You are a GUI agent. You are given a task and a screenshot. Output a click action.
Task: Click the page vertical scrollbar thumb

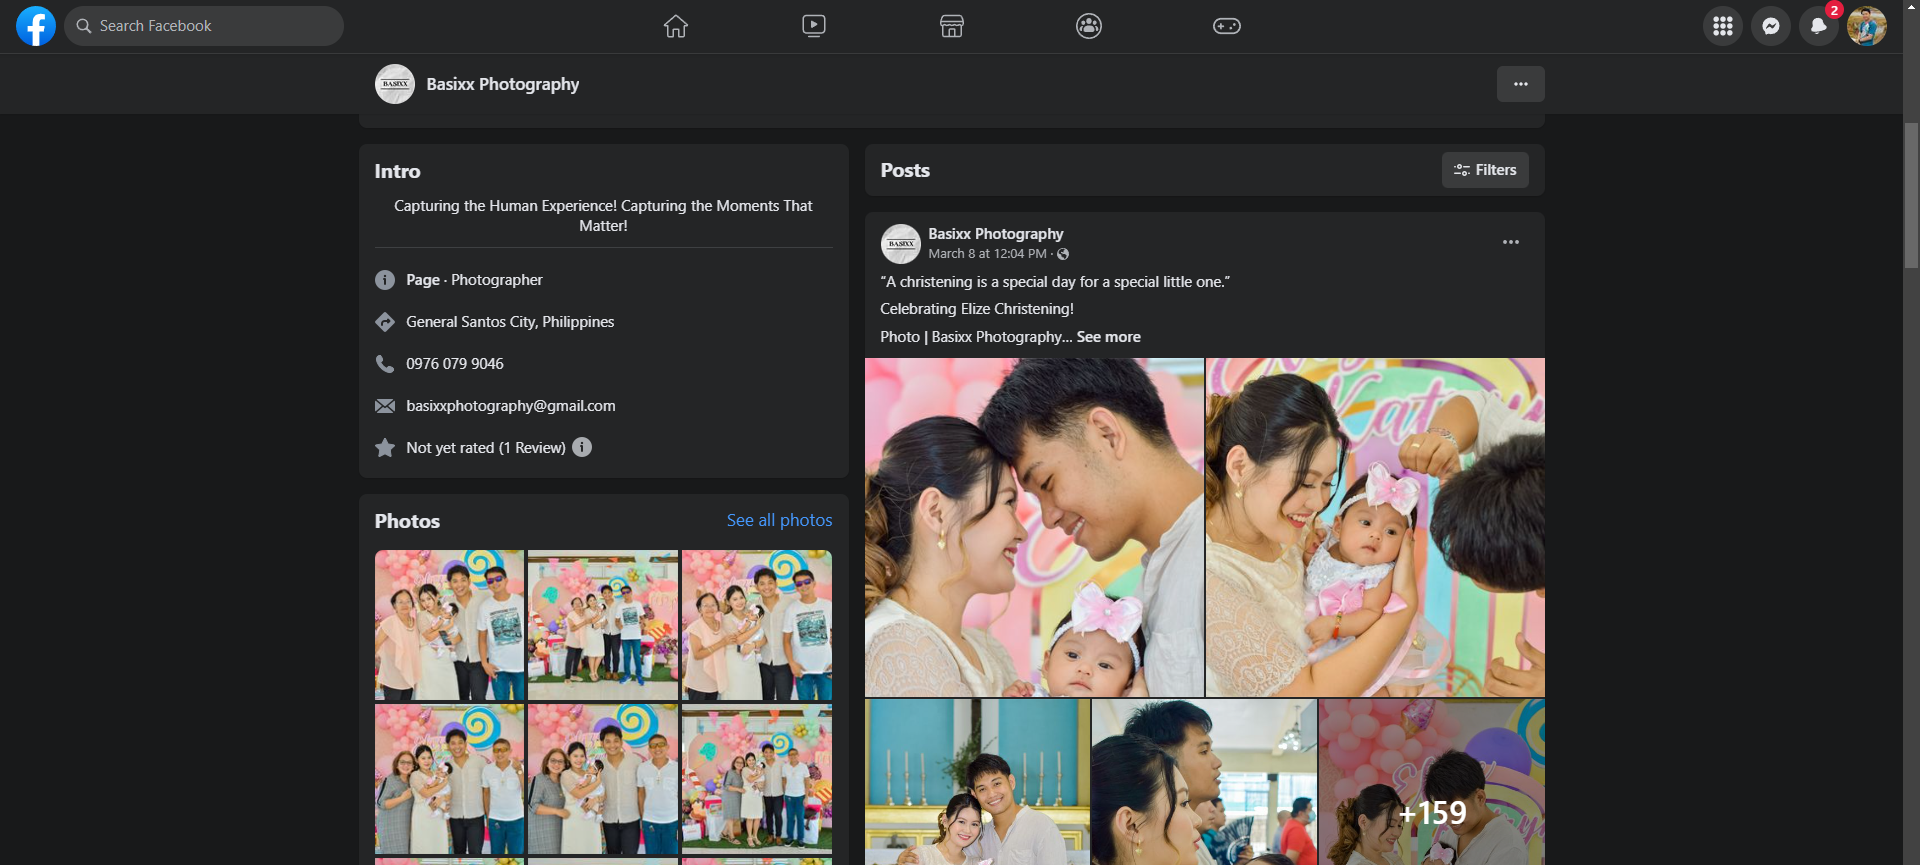[1911, 195]
